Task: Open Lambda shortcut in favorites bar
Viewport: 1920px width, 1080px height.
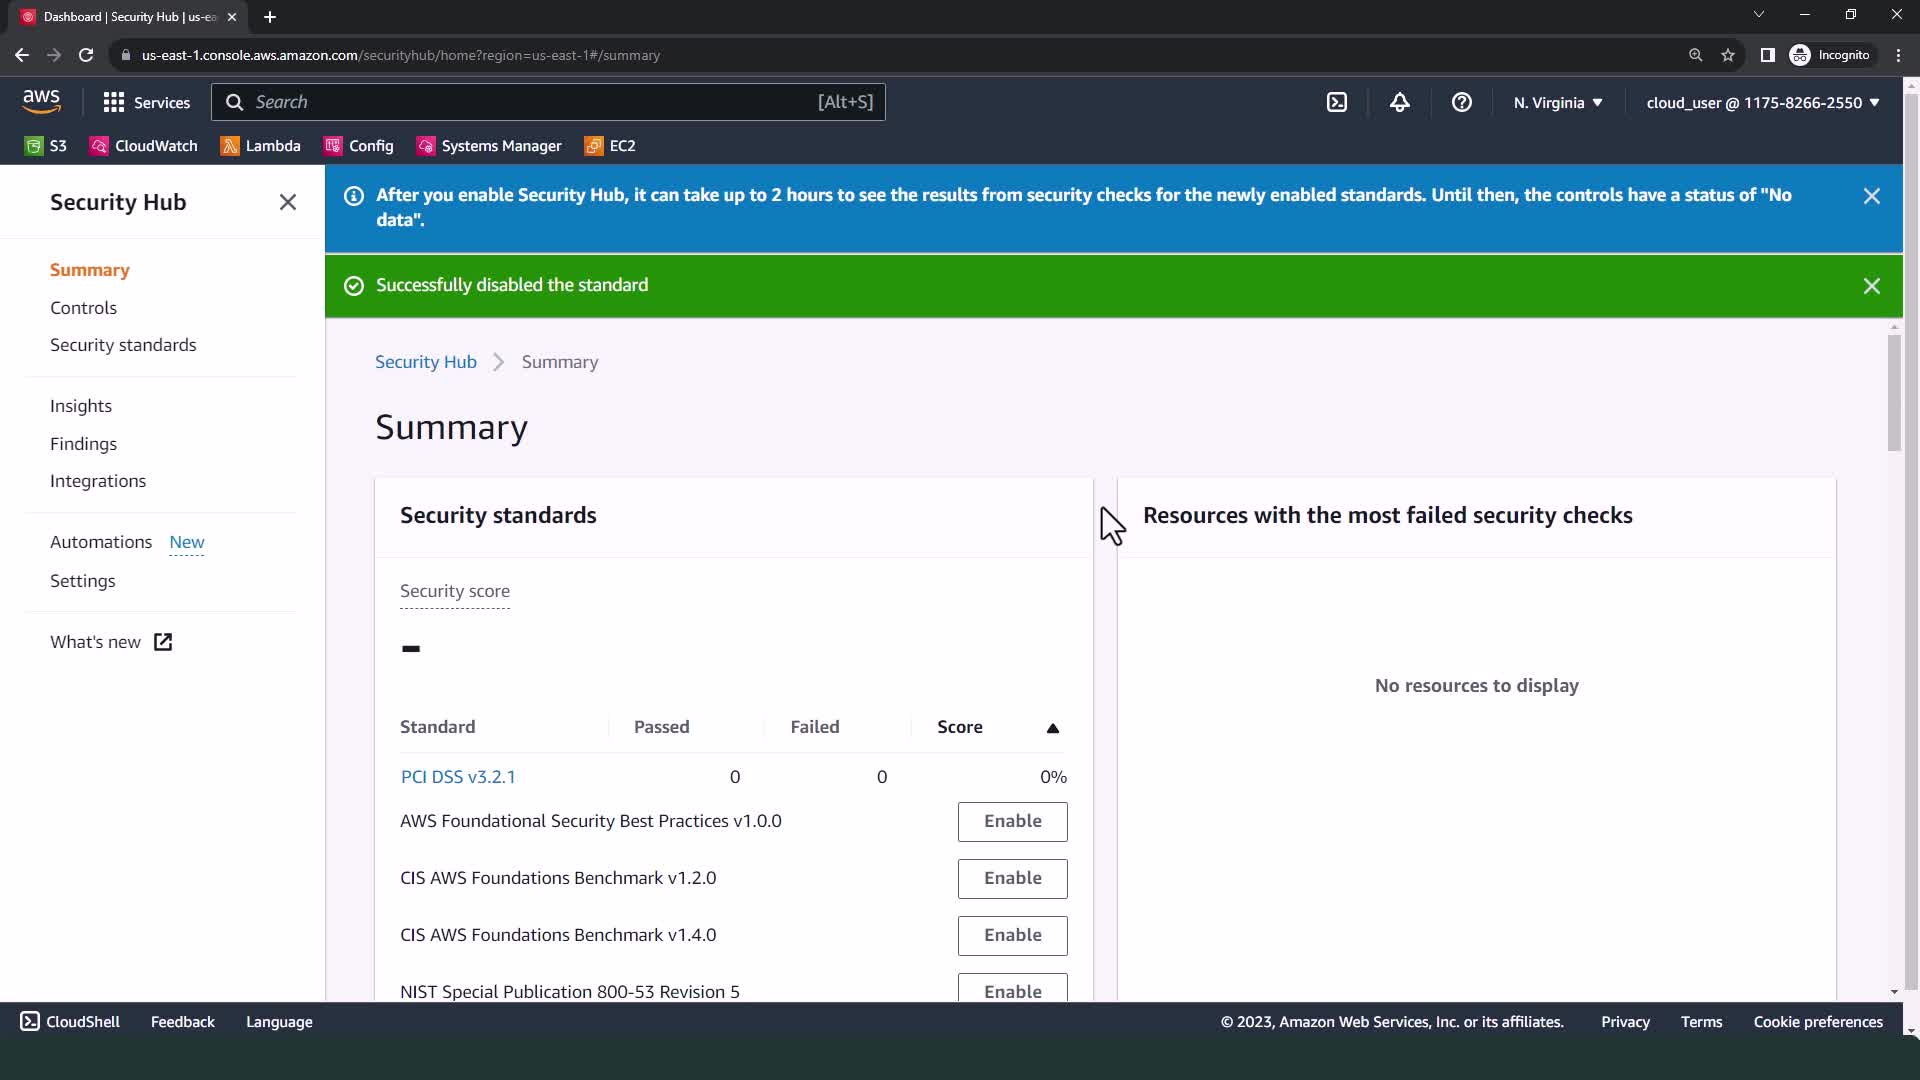Action: pos(261,146)
